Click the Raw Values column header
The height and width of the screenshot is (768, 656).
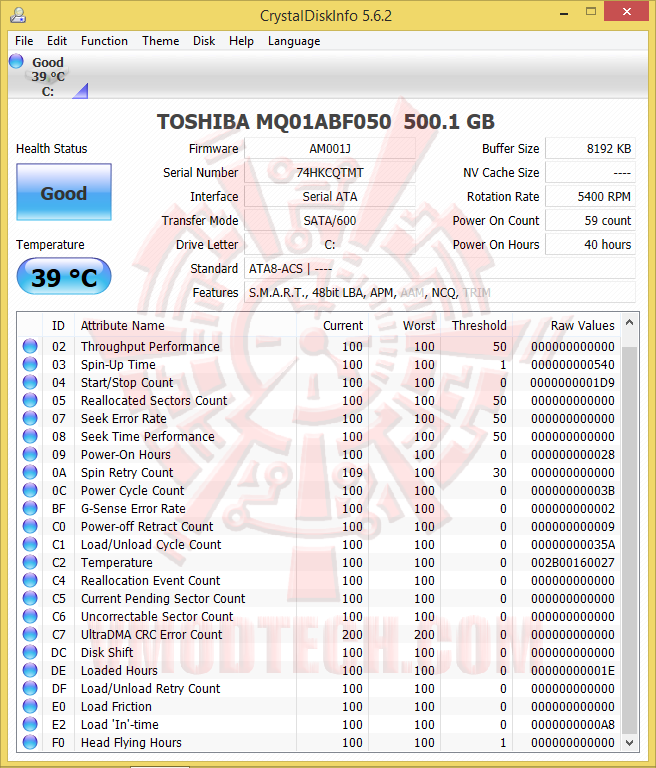[566, 325]
